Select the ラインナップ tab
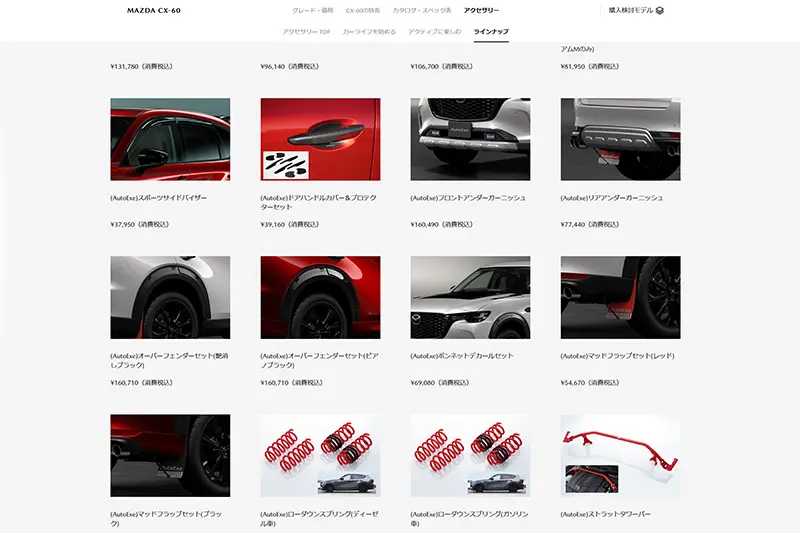Viewport: 800px width, 533px height. [x=491, y=32]
